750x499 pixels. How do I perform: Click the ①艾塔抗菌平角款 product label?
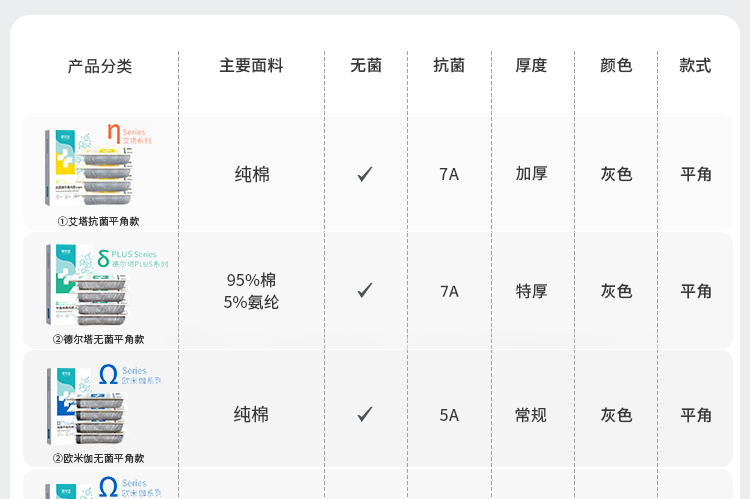98,221
